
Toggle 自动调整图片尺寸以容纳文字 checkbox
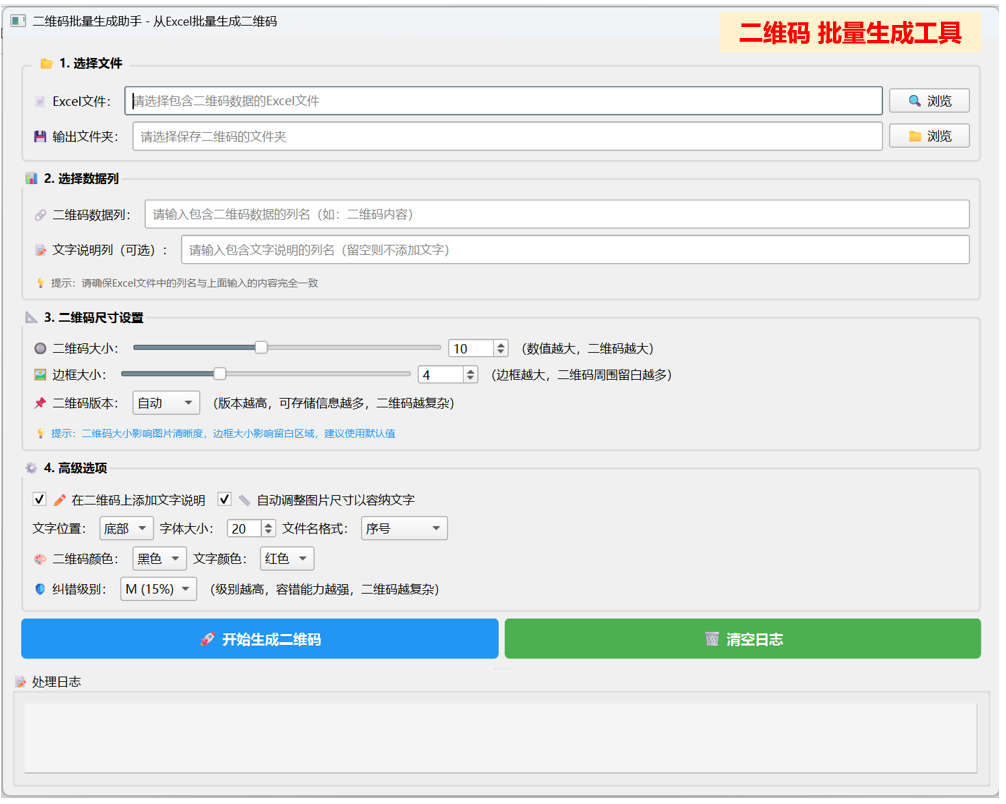[224, 499]
